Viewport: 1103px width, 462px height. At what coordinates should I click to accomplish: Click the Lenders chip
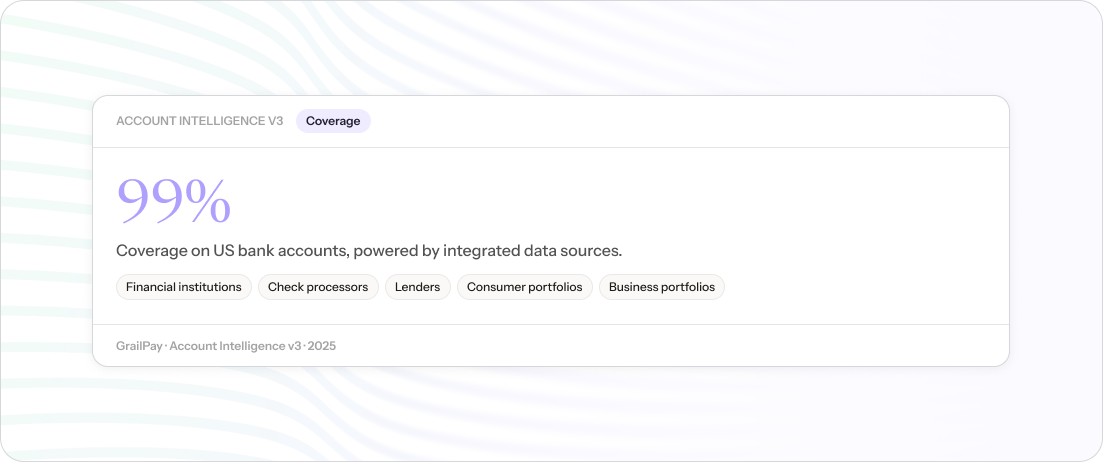pos(417,287)
